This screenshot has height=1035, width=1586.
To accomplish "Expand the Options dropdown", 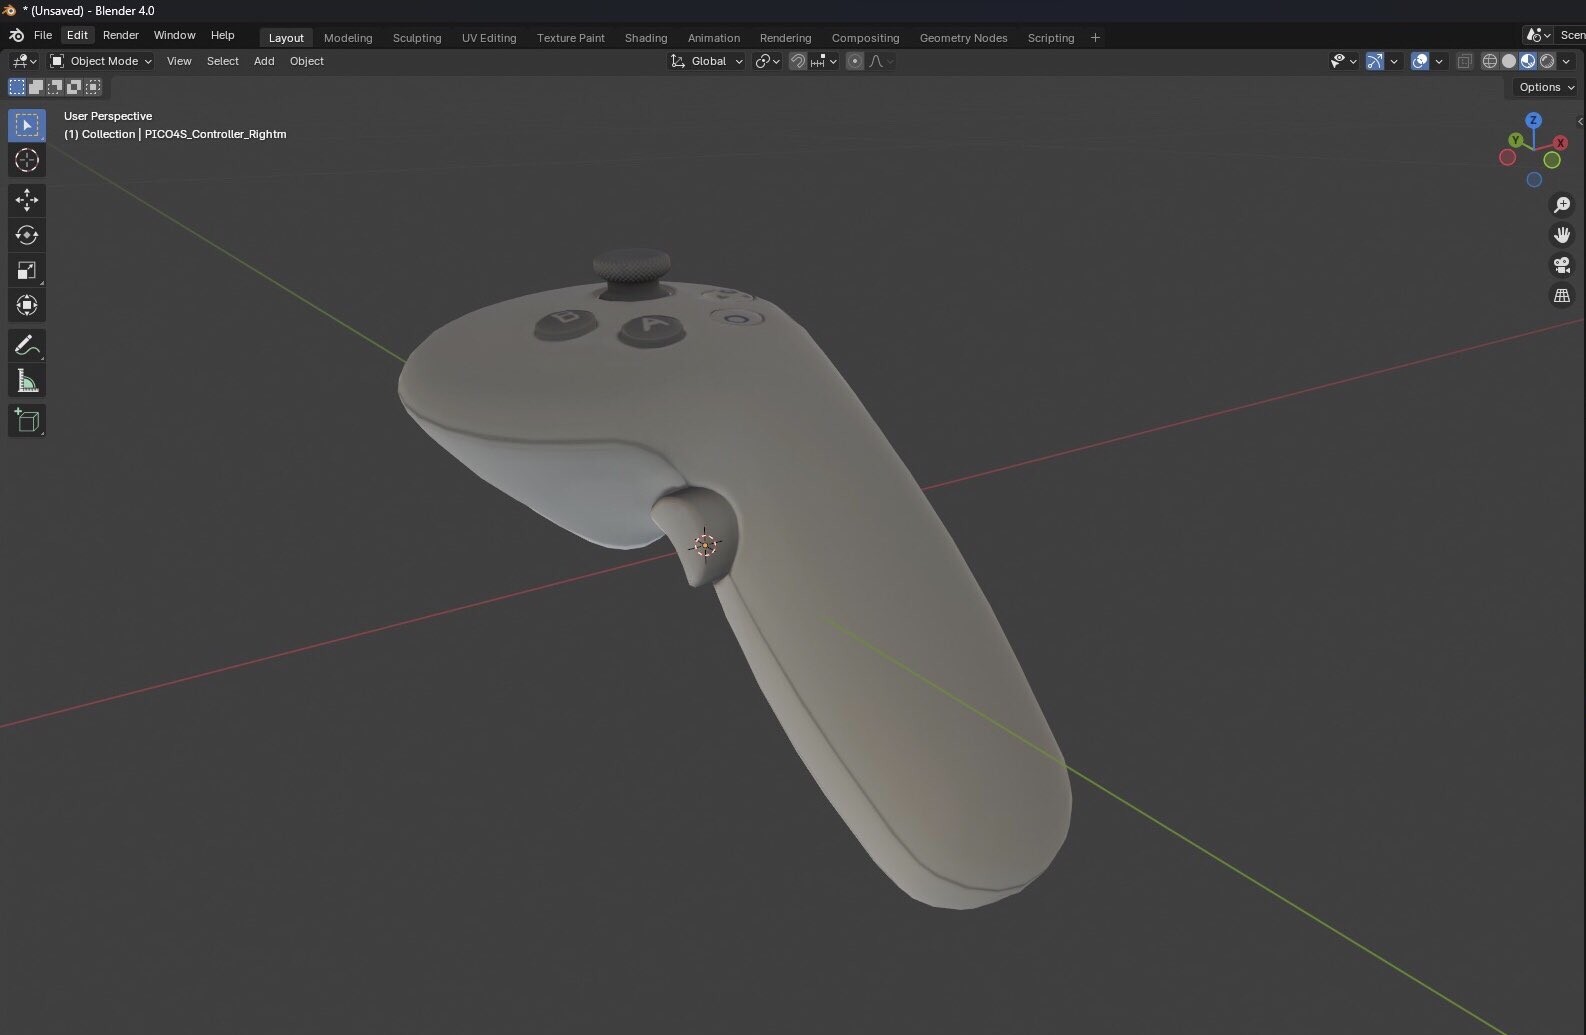I will (1546, 87).
